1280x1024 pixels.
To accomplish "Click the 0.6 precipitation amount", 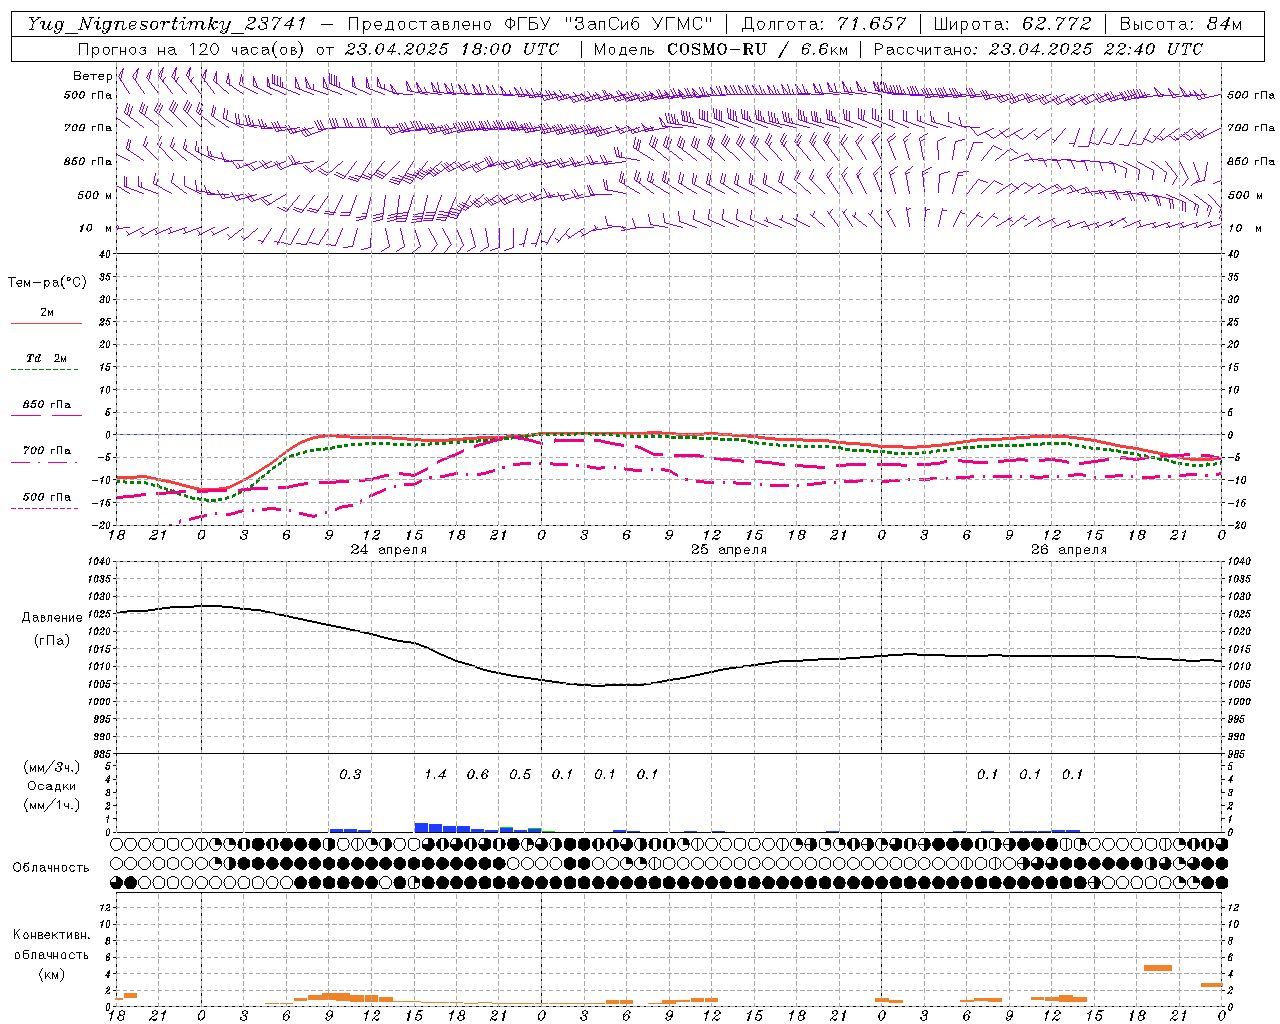I will (478, 774).
